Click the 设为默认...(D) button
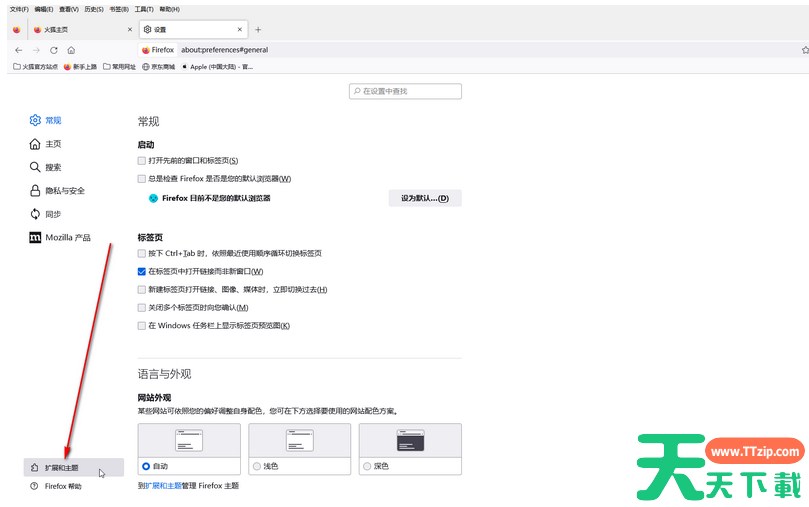Image resolution: width=809 pixels, height=507 pixels. 424,198
